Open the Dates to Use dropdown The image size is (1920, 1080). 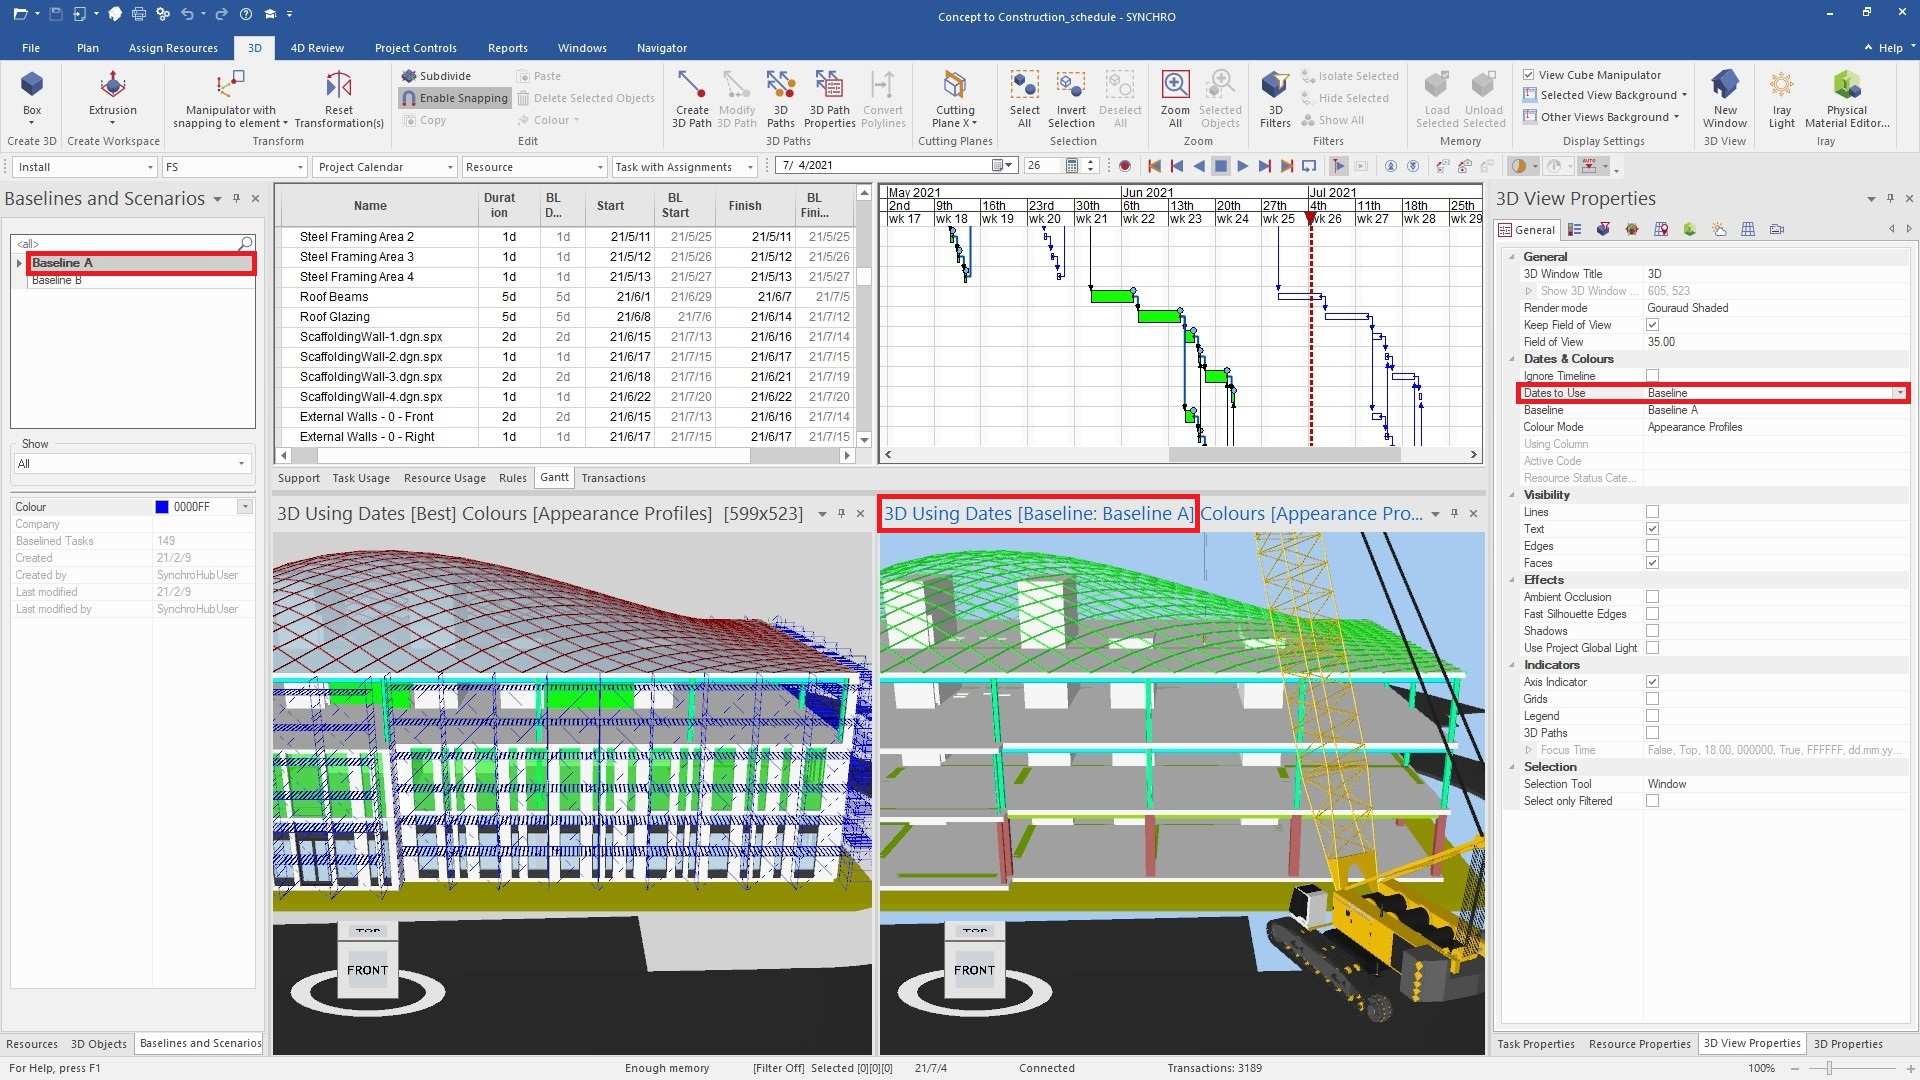[1899, 393]
